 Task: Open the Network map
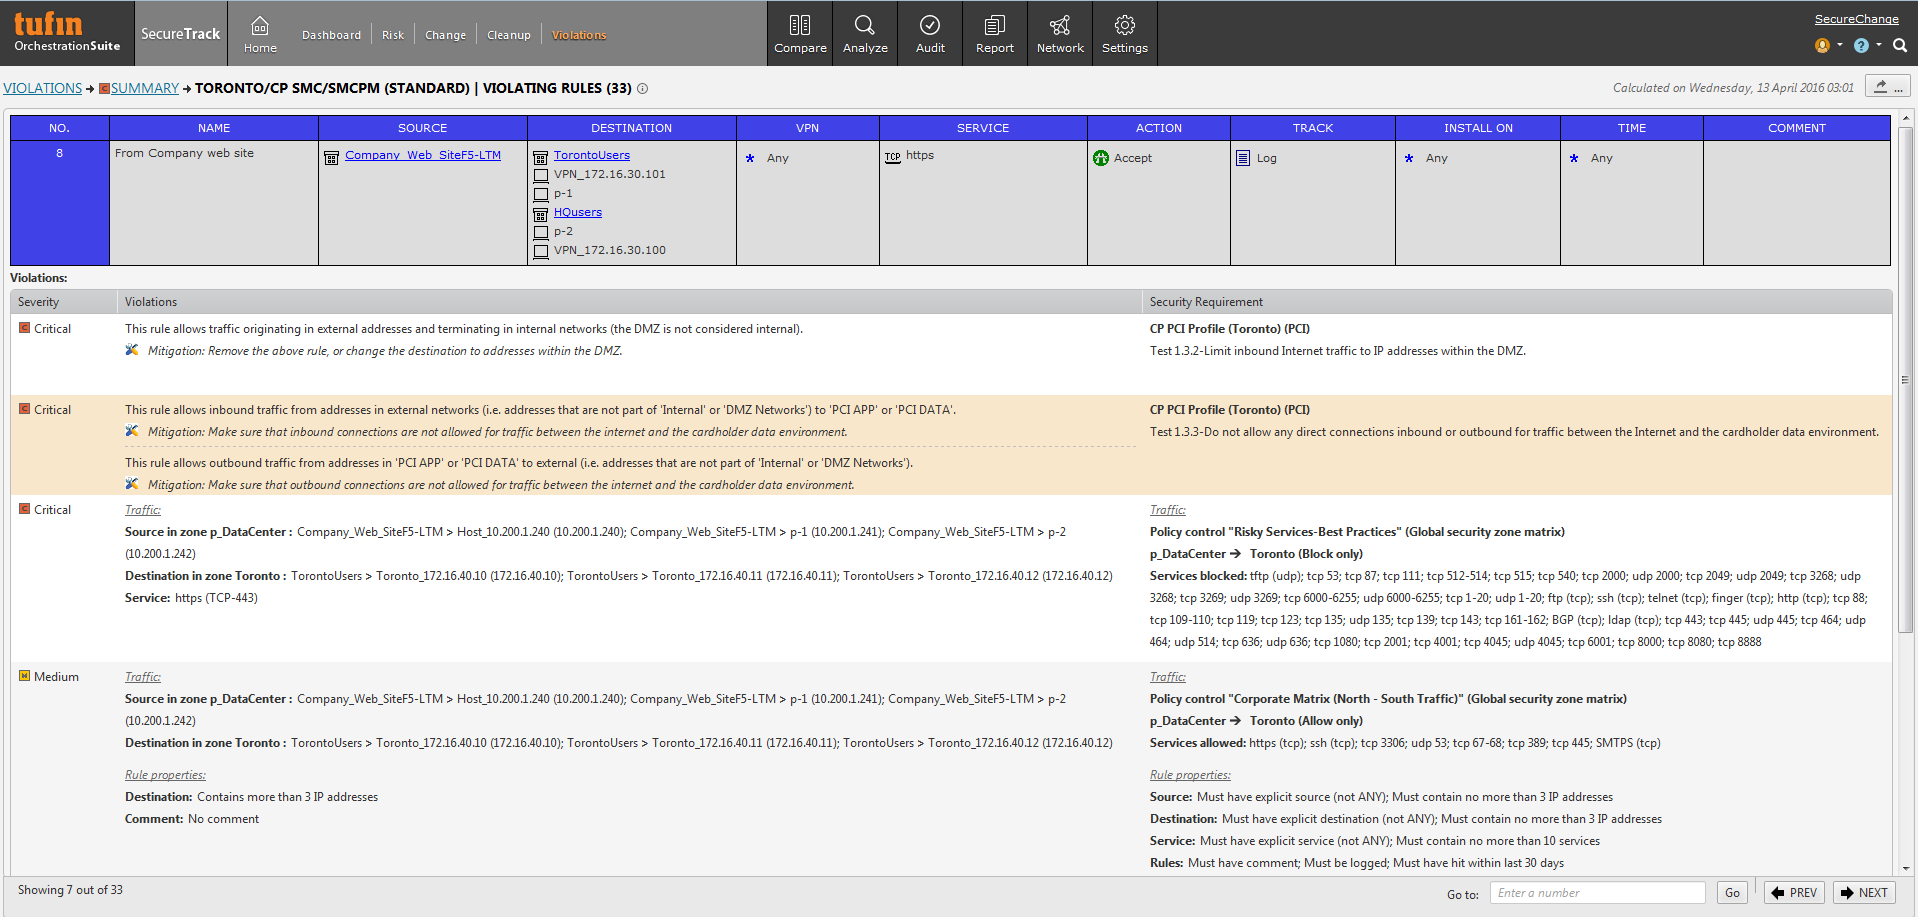point(1060,34)
